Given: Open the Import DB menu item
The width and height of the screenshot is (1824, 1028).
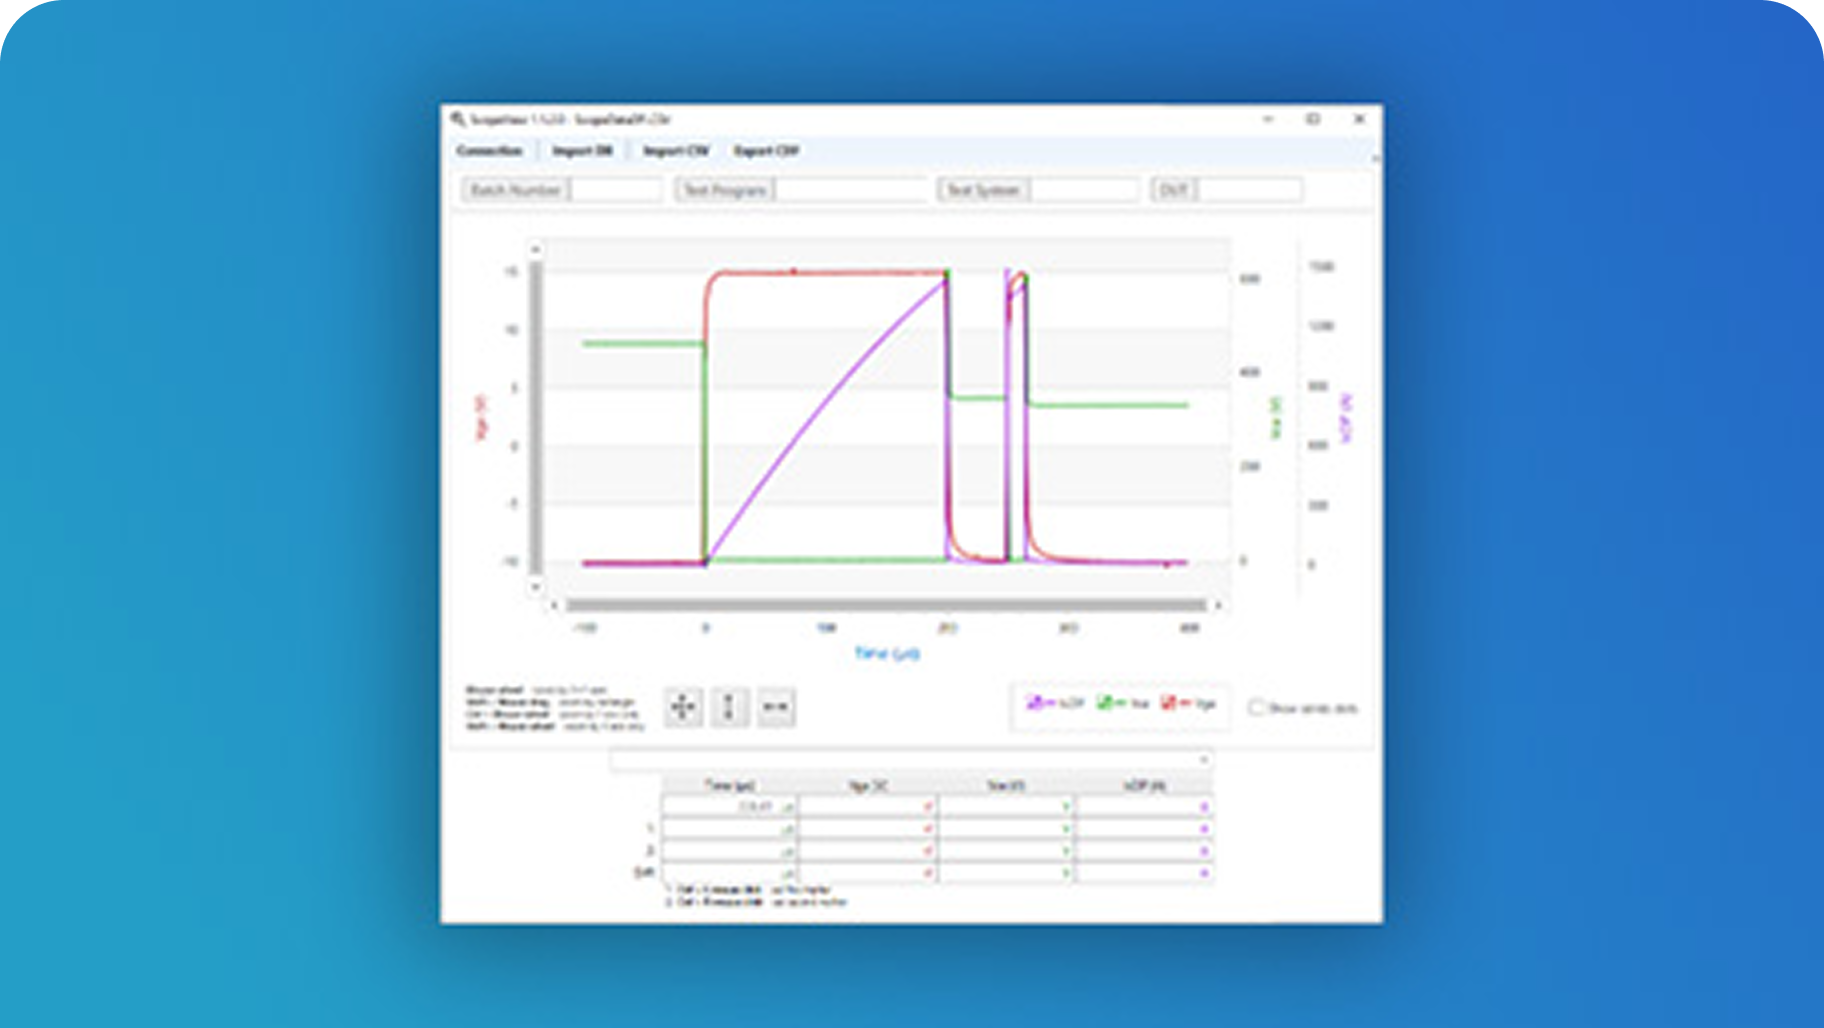Looking at the screenshot, I should (x=582, y=151).
